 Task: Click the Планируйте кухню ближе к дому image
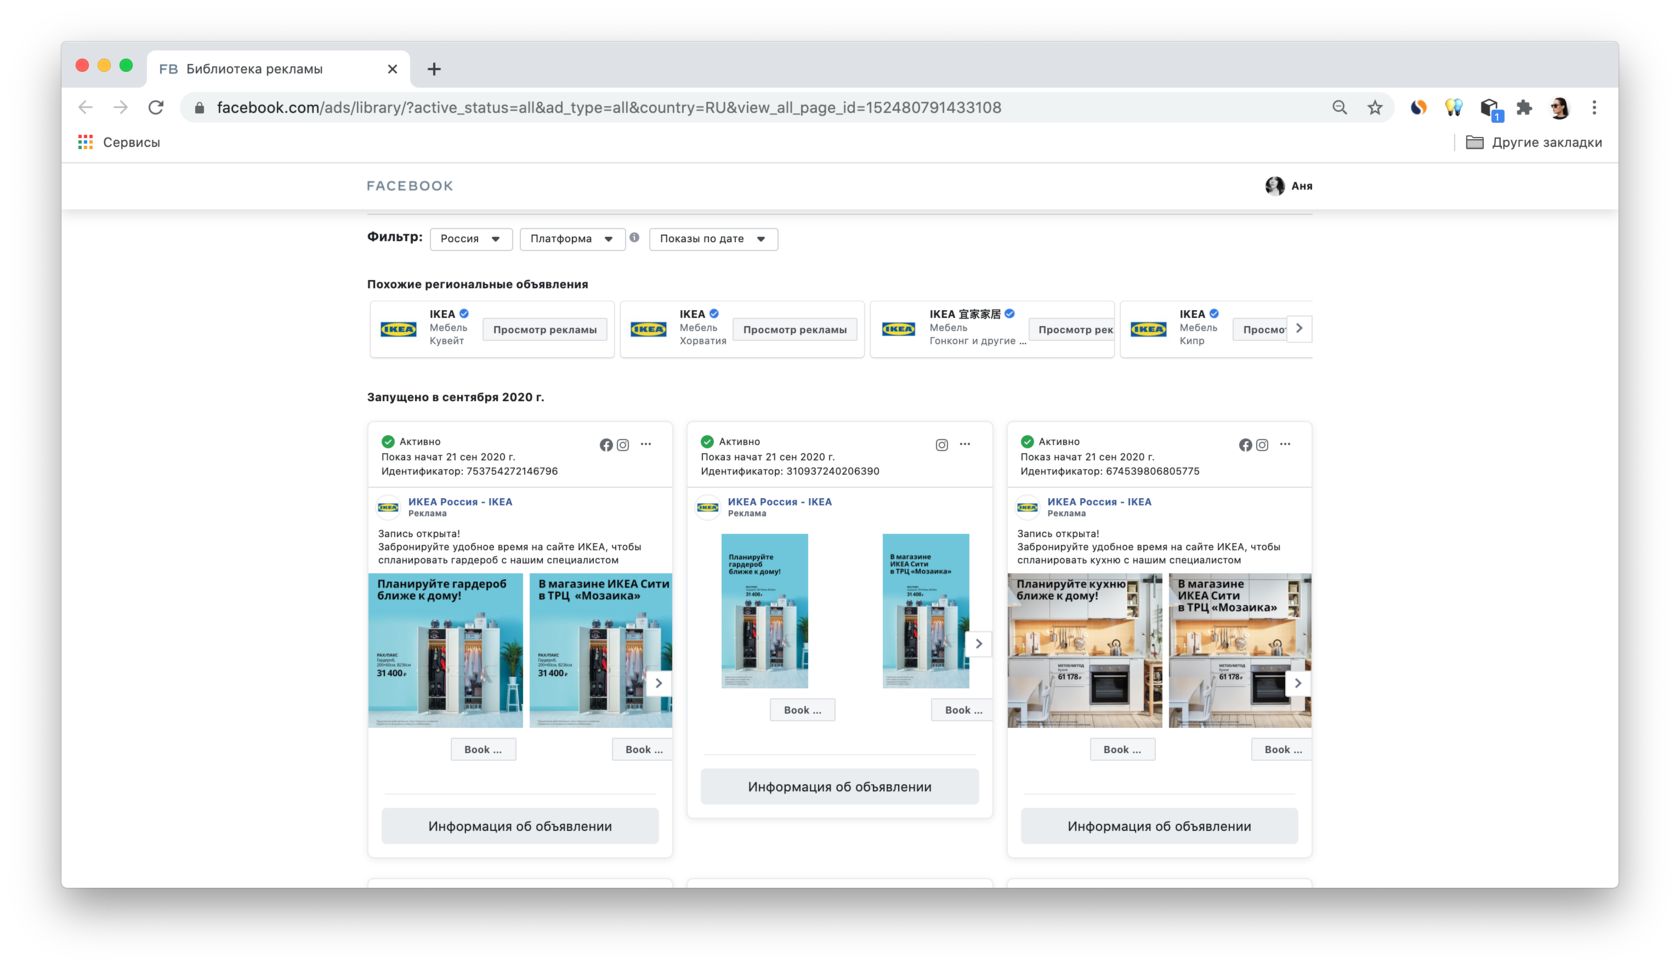click(x=1085, y=651)
